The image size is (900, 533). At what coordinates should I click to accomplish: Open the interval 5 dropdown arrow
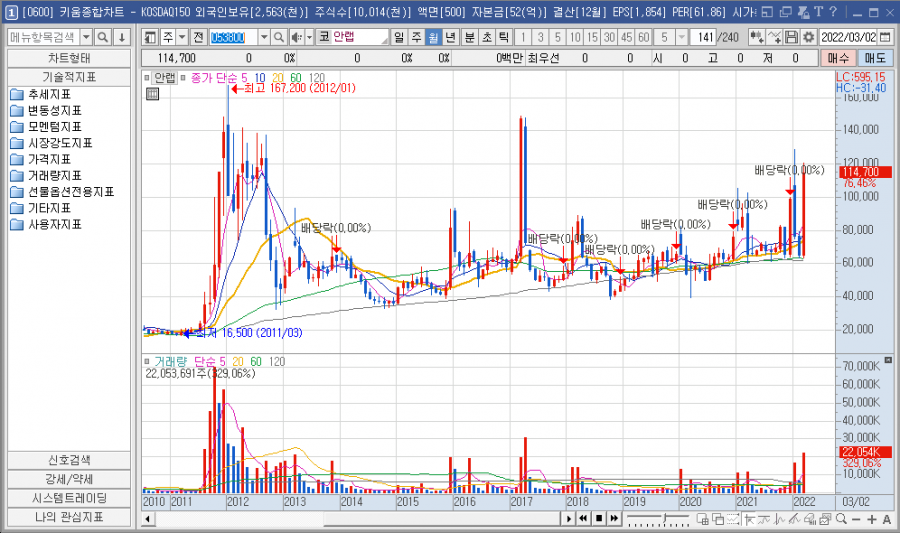pos(681,37)
